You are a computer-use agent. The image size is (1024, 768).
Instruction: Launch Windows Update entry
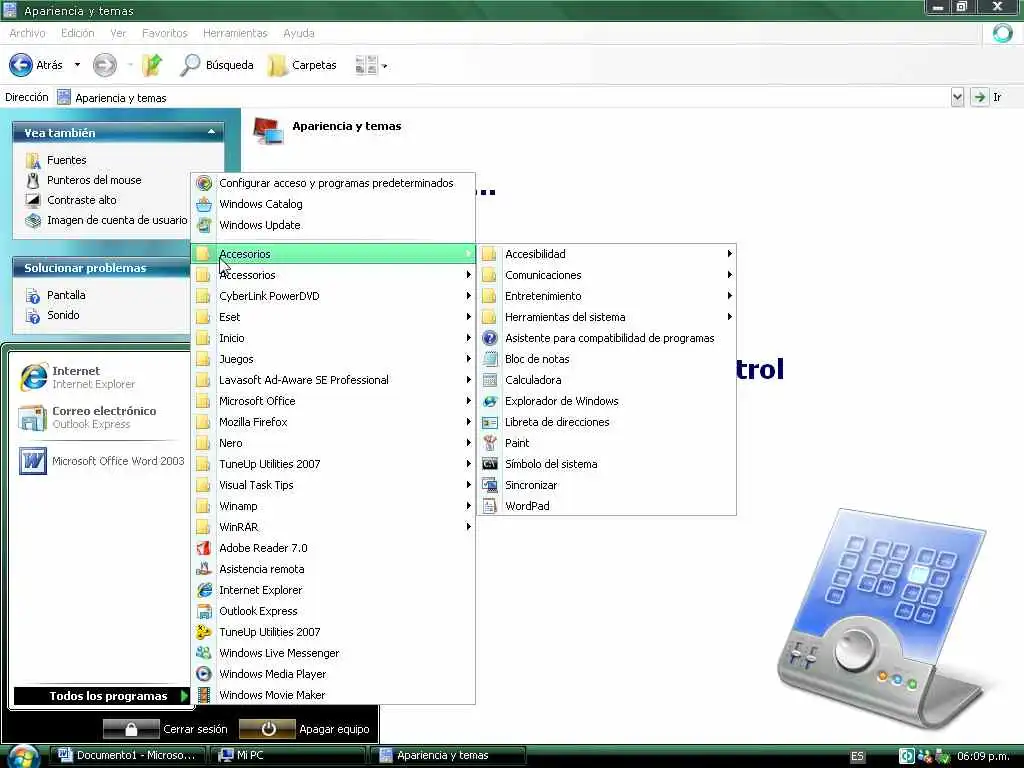pyautogui.click(x=333, y=225)
